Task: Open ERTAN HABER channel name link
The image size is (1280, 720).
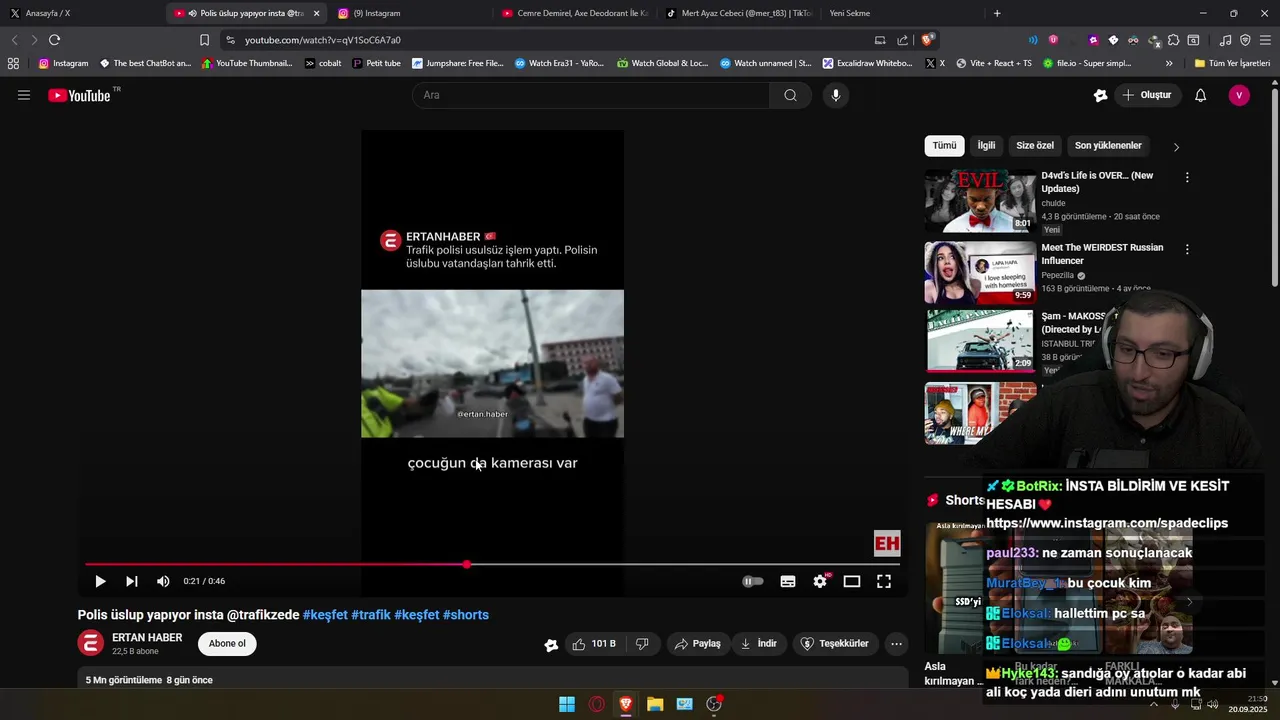Action: click(147, 638)
